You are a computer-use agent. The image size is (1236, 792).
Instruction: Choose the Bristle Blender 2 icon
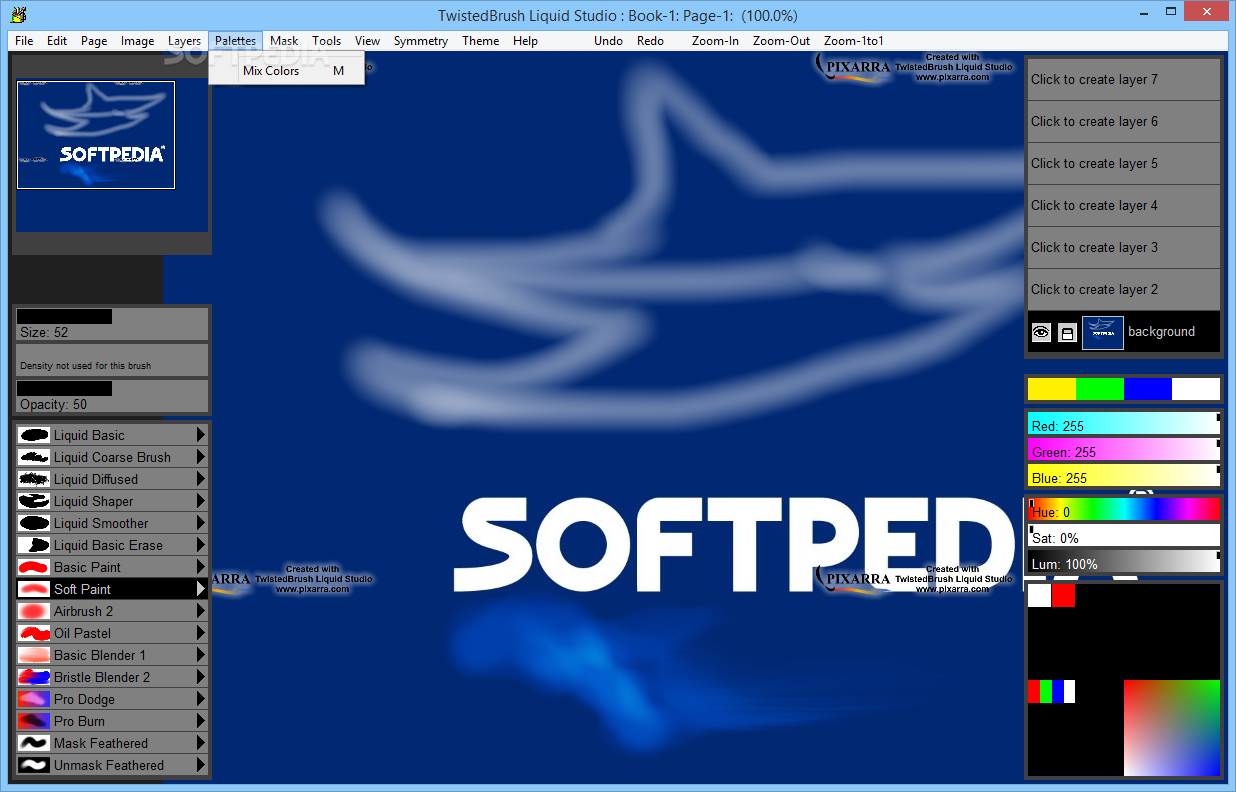(x=34, y=677)
